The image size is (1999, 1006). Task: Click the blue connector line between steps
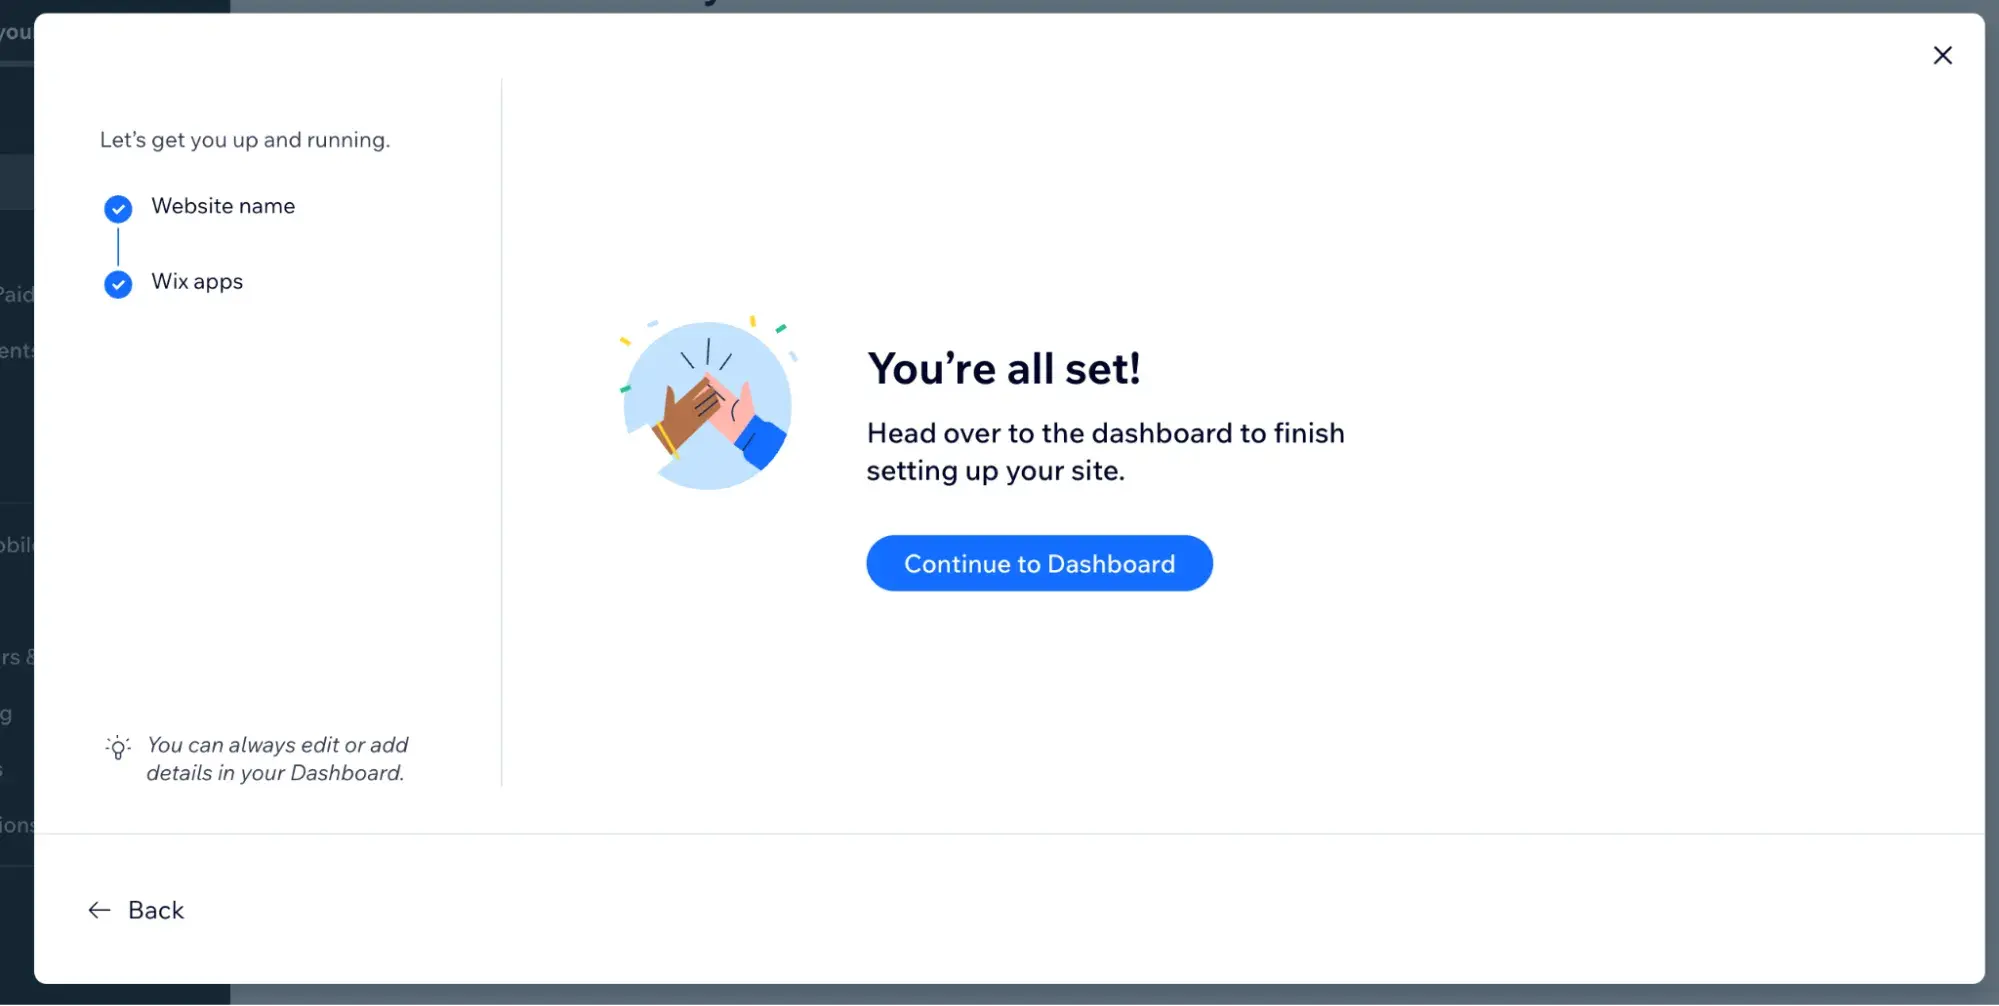point(118,246)
